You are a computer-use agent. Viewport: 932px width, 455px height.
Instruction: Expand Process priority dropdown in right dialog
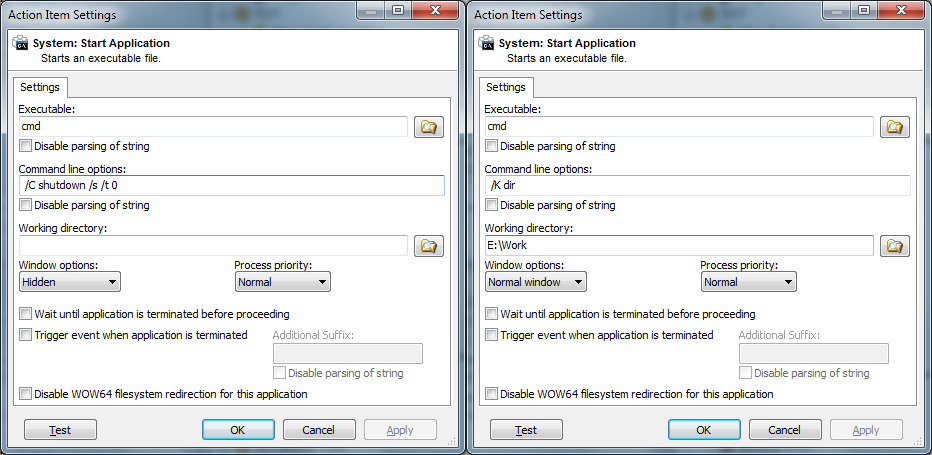(x=748, y=282)
